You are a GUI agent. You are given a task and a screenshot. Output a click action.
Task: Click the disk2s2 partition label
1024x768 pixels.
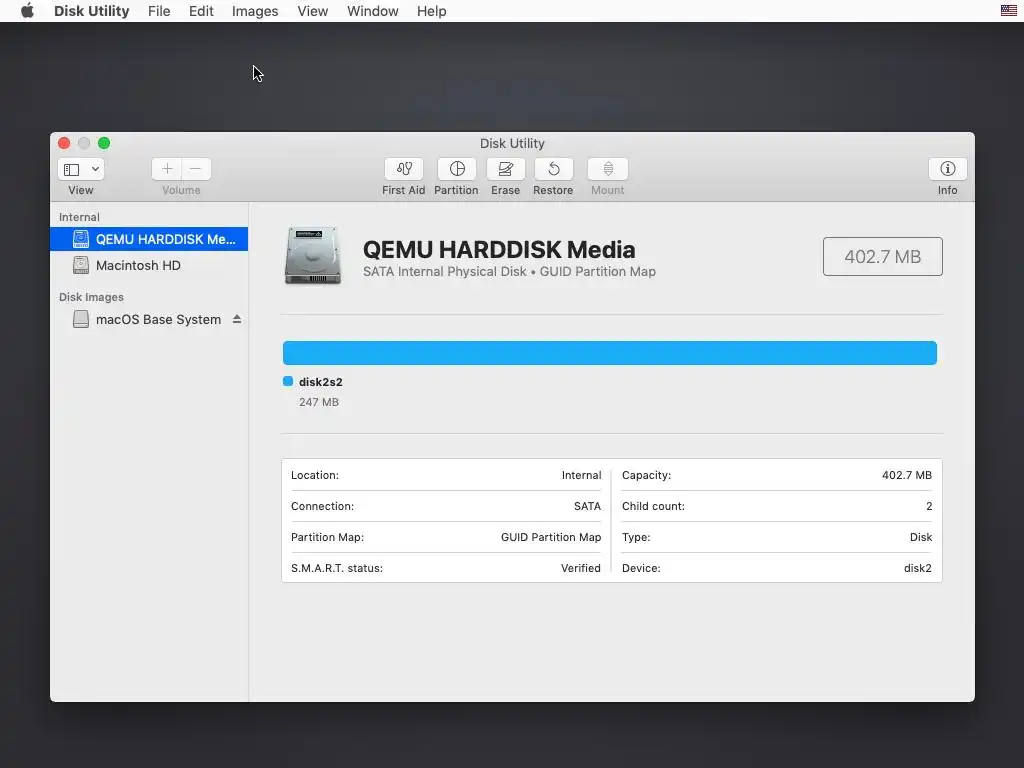[x=321, y=382]
